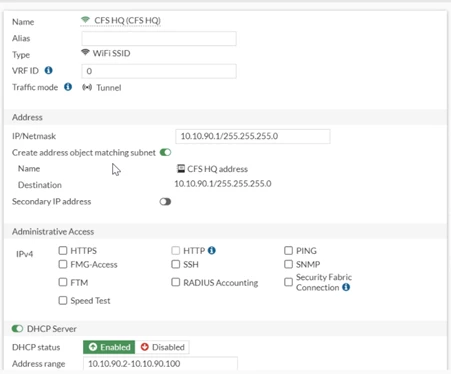Check the FTM checkbox

pos(63,282)
